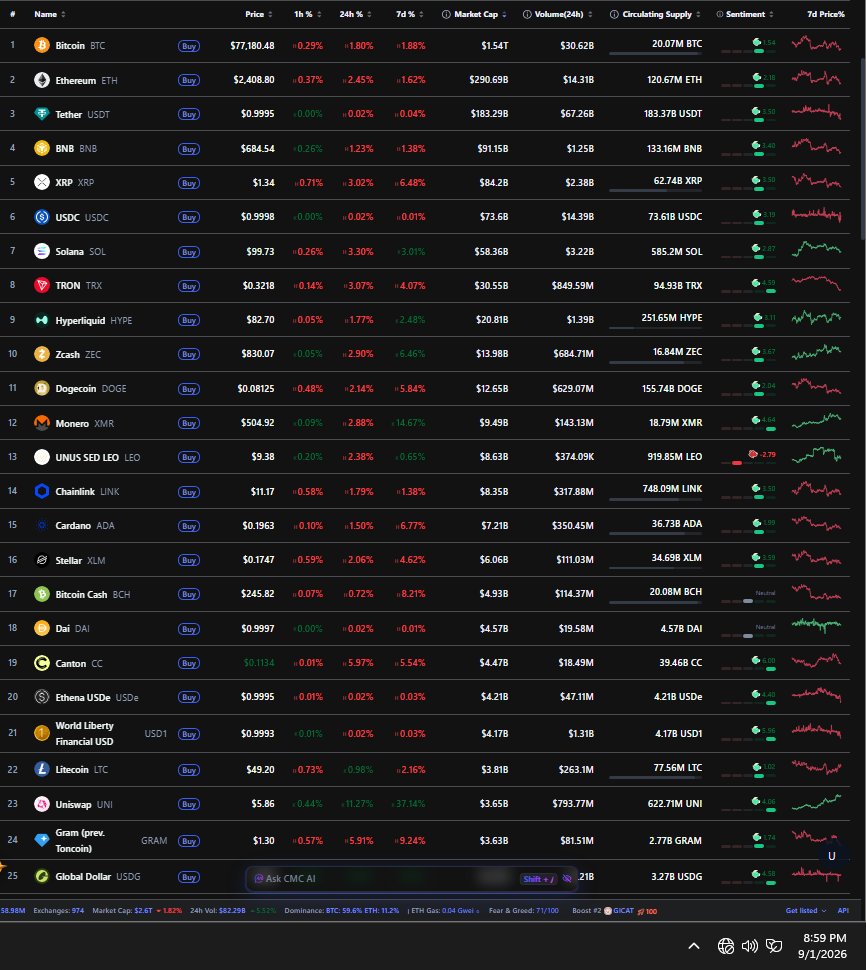Open the Stellar coin logo
Screen dimensions: 866x970
41,559
